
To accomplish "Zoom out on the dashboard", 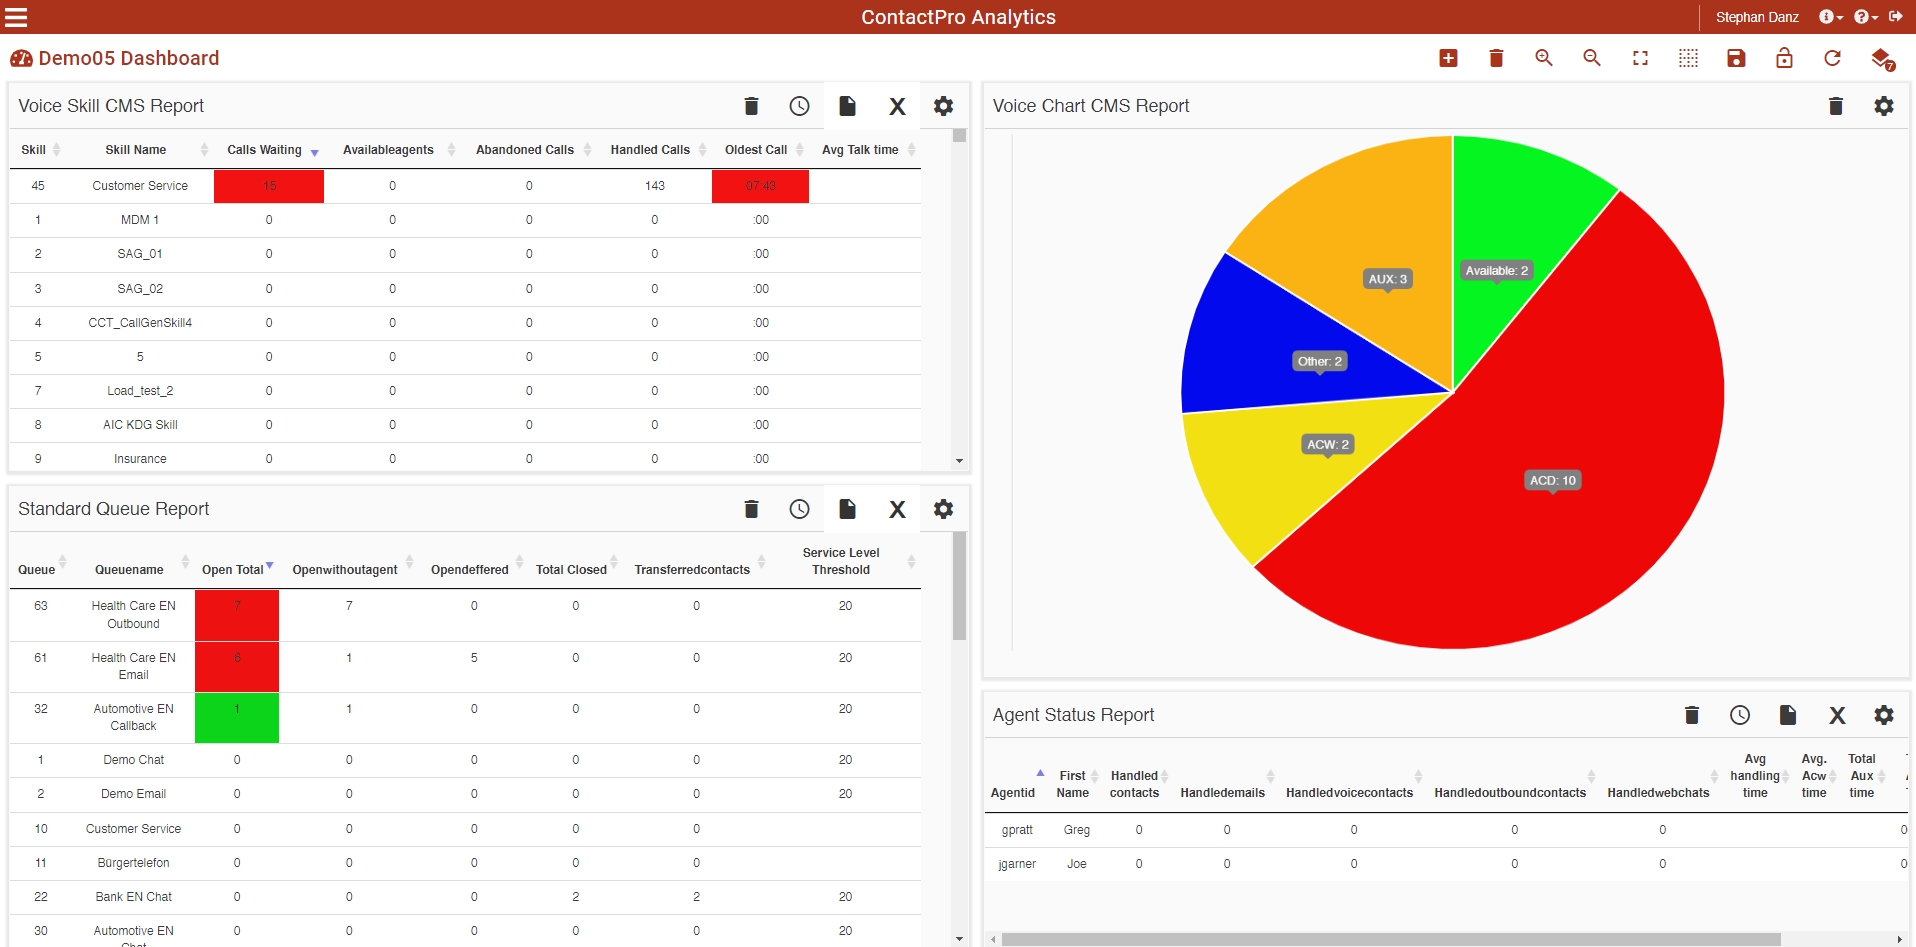I will [1591, 58].
